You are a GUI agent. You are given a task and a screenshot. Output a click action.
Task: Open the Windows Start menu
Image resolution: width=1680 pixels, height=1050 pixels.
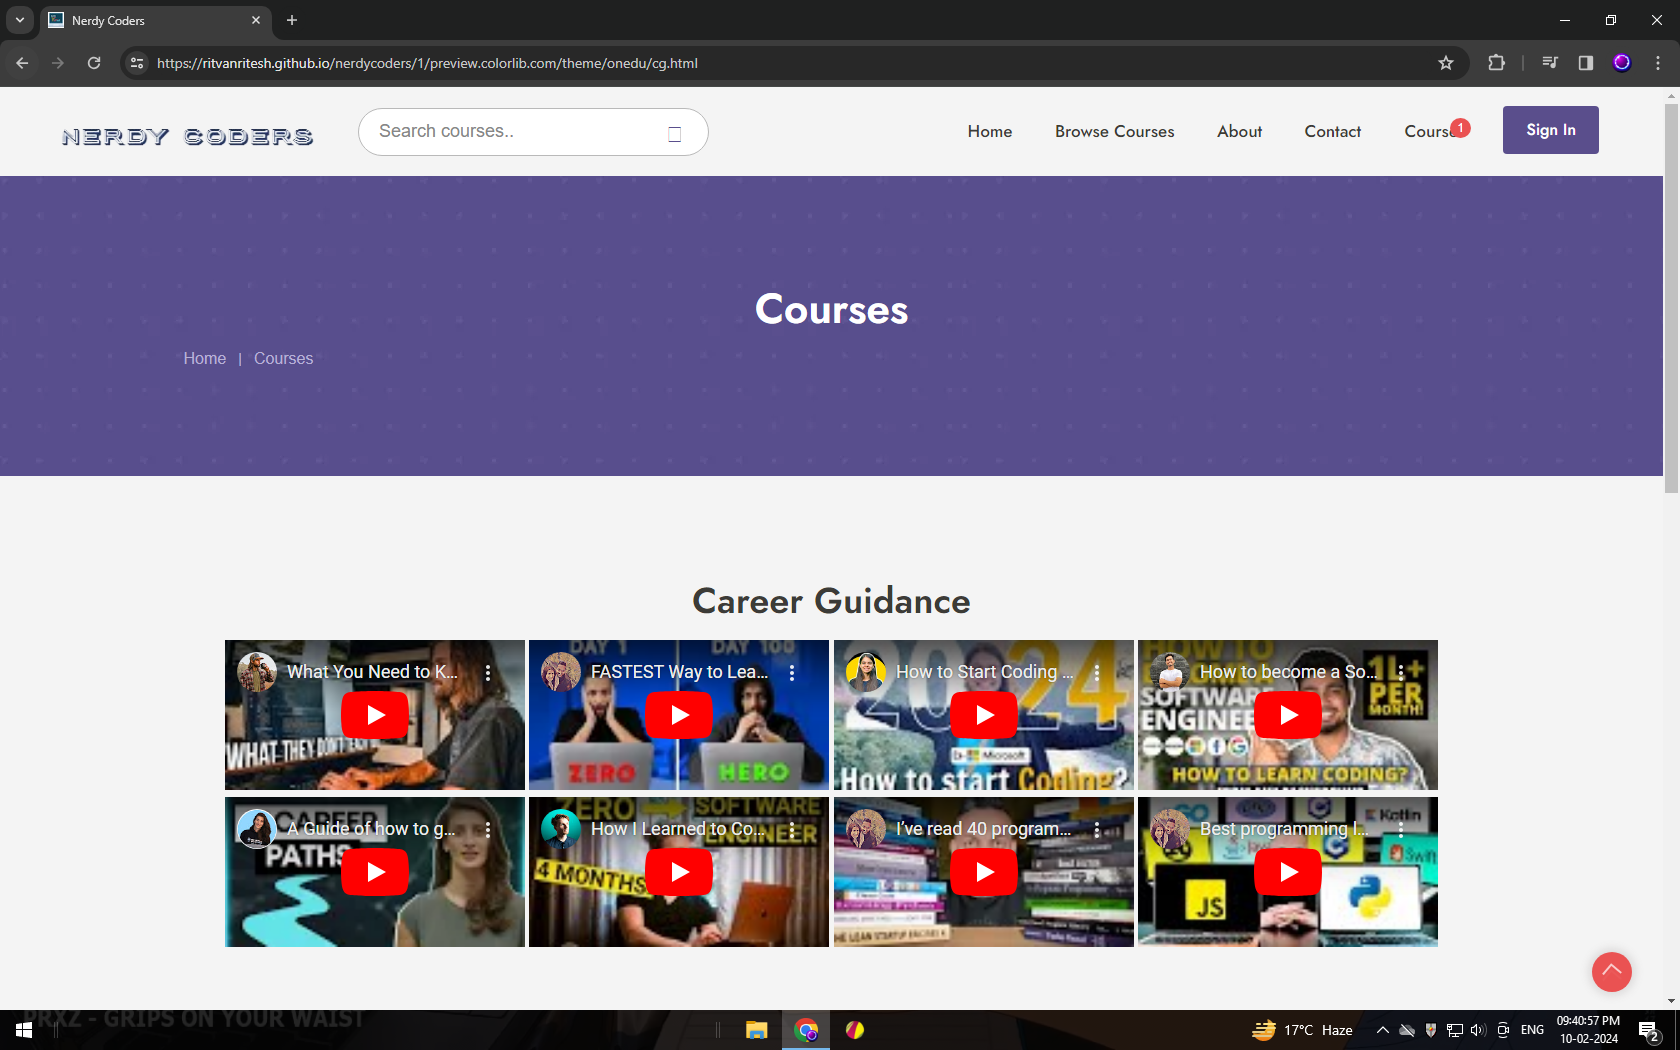pos(24,1030)
